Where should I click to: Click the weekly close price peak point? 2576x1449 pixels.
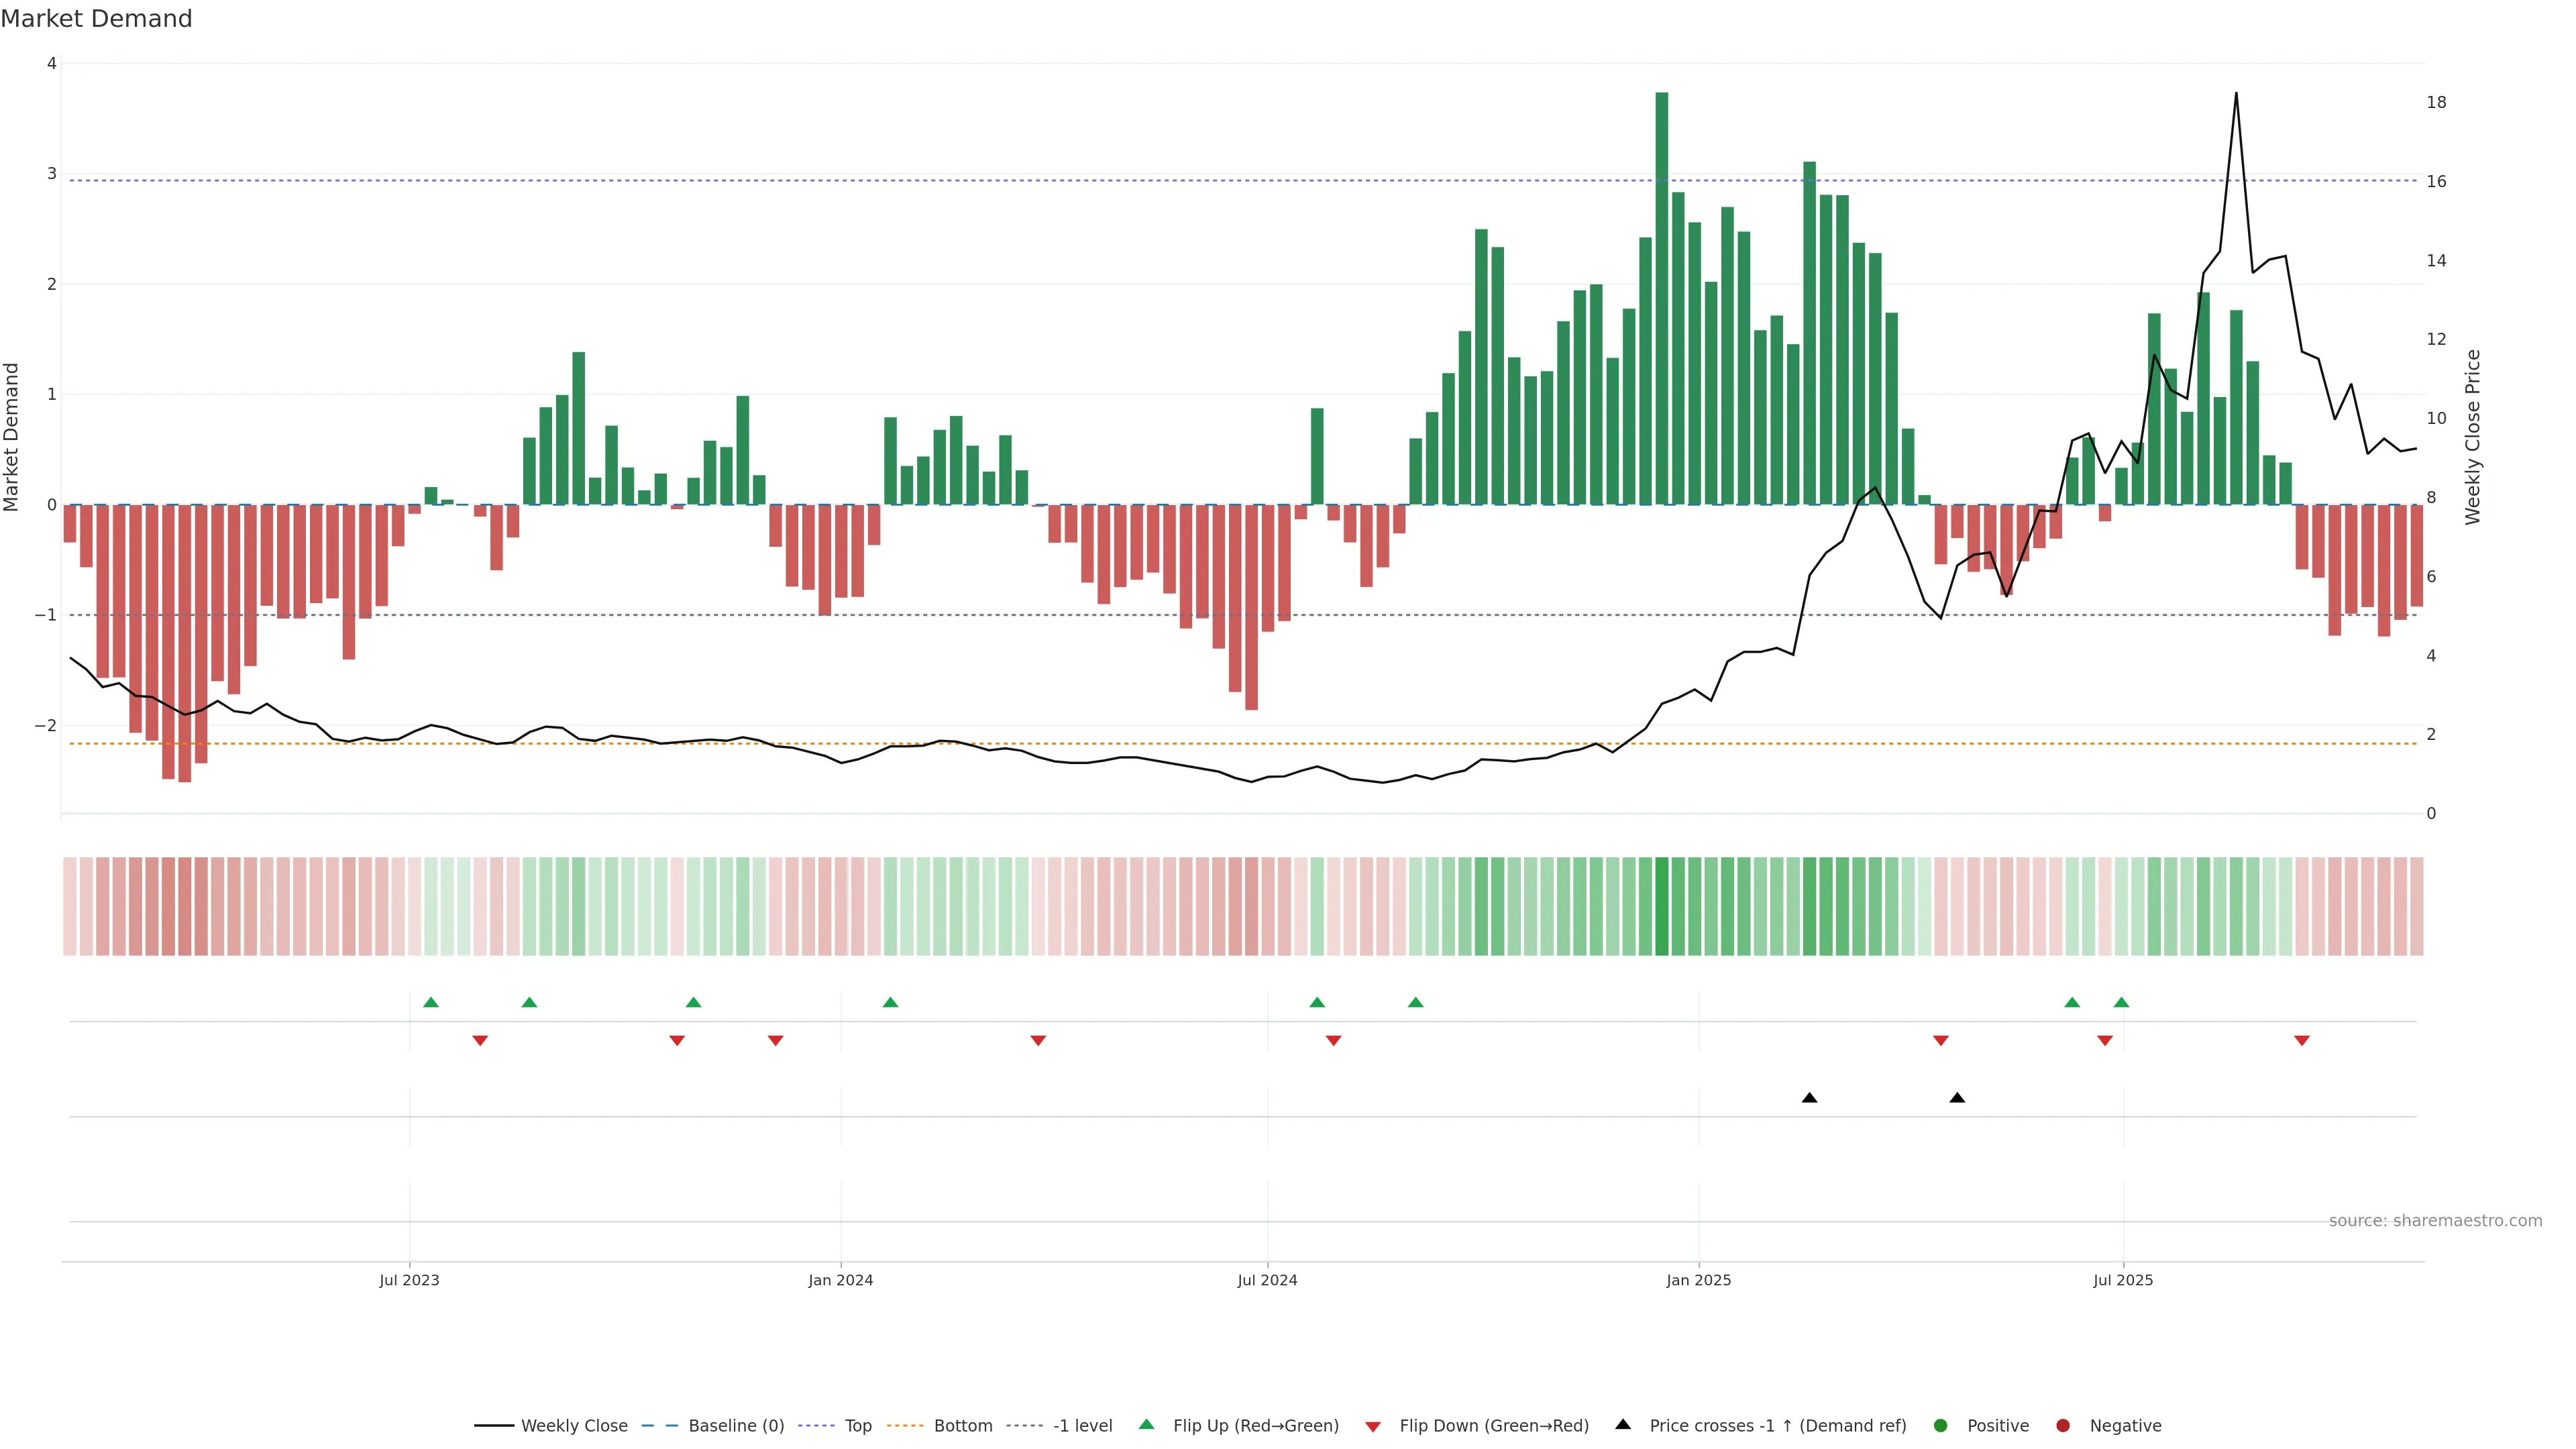tap(2236, 93)
